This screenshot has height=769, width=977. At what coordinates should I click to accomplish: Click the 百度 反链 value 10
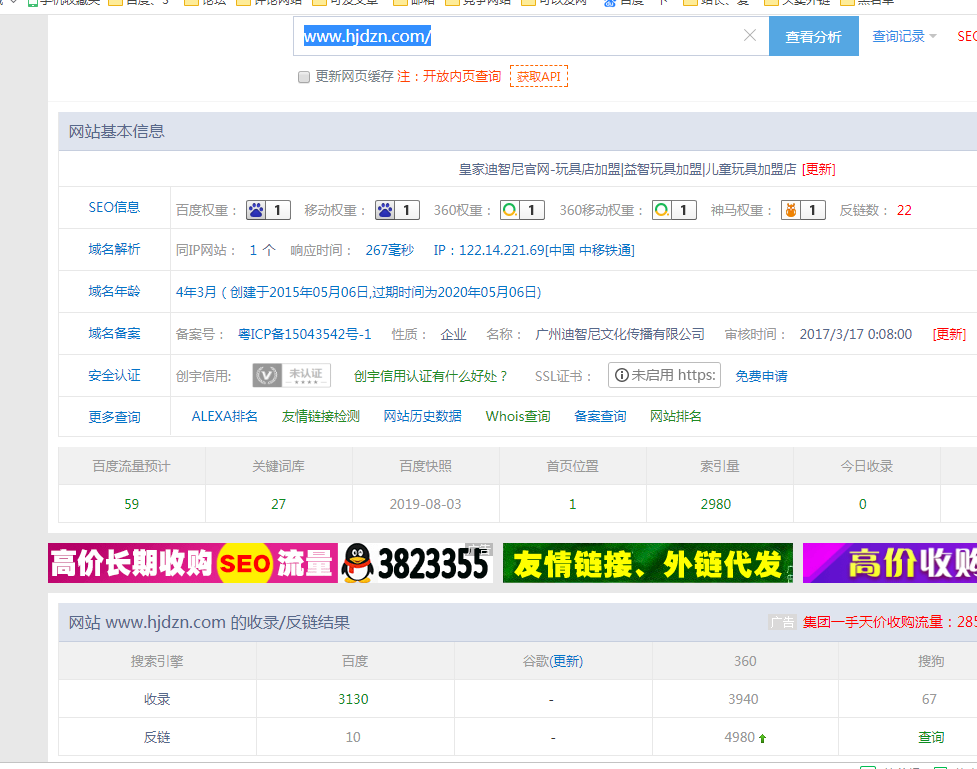[x=353, y=737]
